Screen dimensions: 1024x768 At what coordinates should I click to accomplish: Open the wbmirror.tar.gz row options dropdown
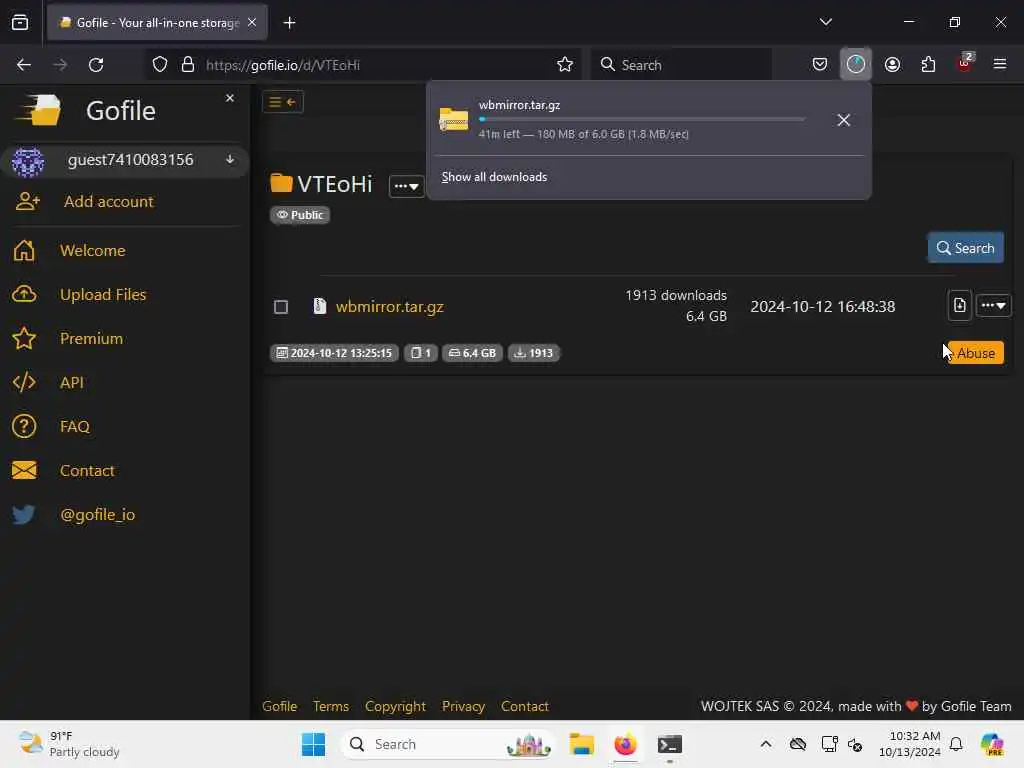pos(993,305)
